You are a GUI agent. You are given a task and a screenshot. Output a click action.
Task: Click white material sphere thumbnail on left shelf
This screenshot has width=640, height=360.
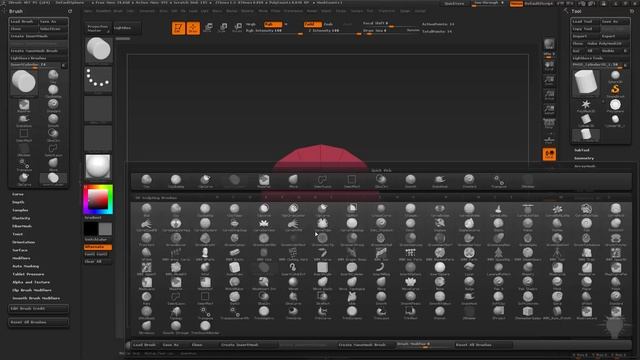point(98,167)
